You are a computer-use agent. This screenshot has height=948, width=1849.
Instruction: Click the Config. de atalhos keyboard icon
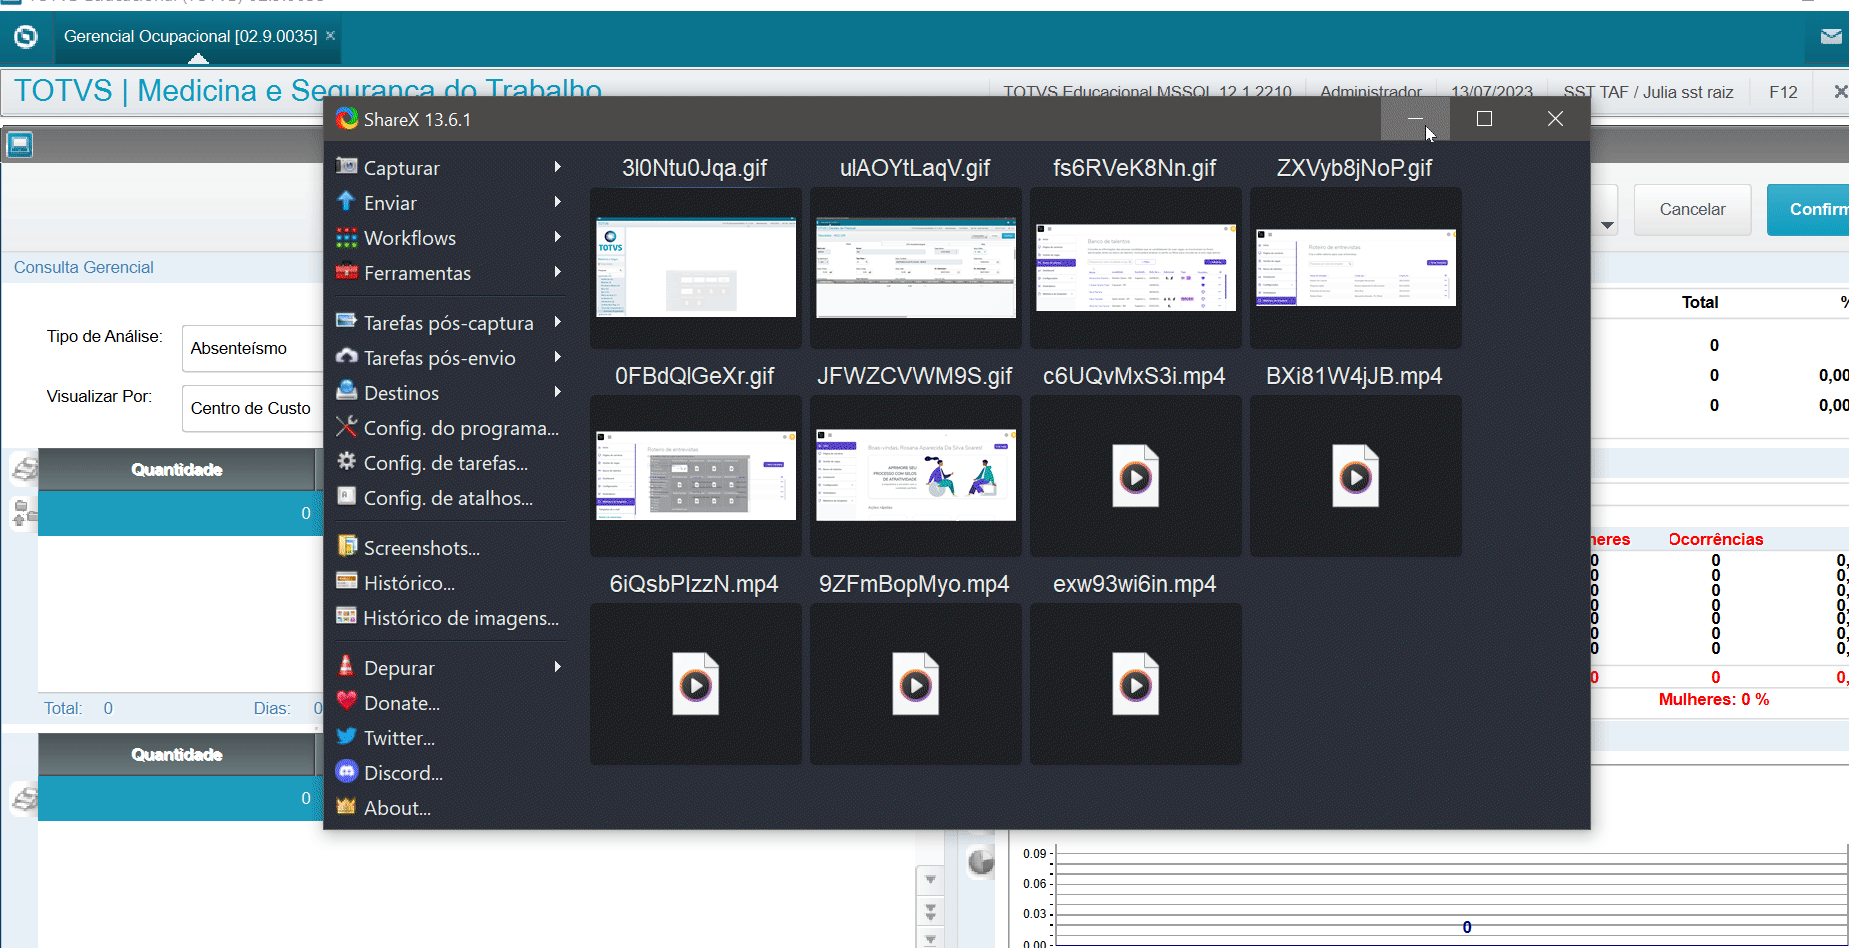pyautogui.click(x=347, y=496)
